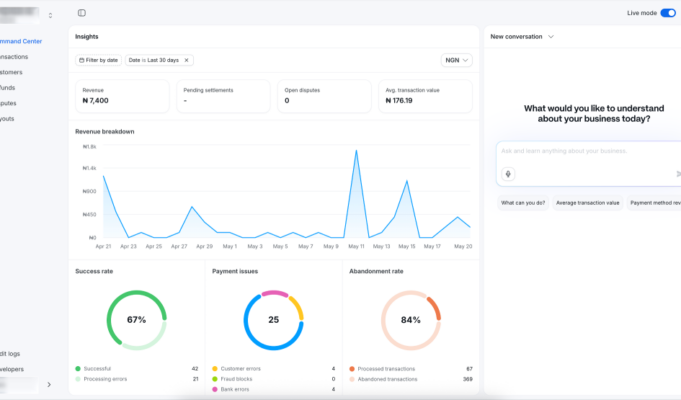Go to Transactions in the sidebar

tap(14, 57)
